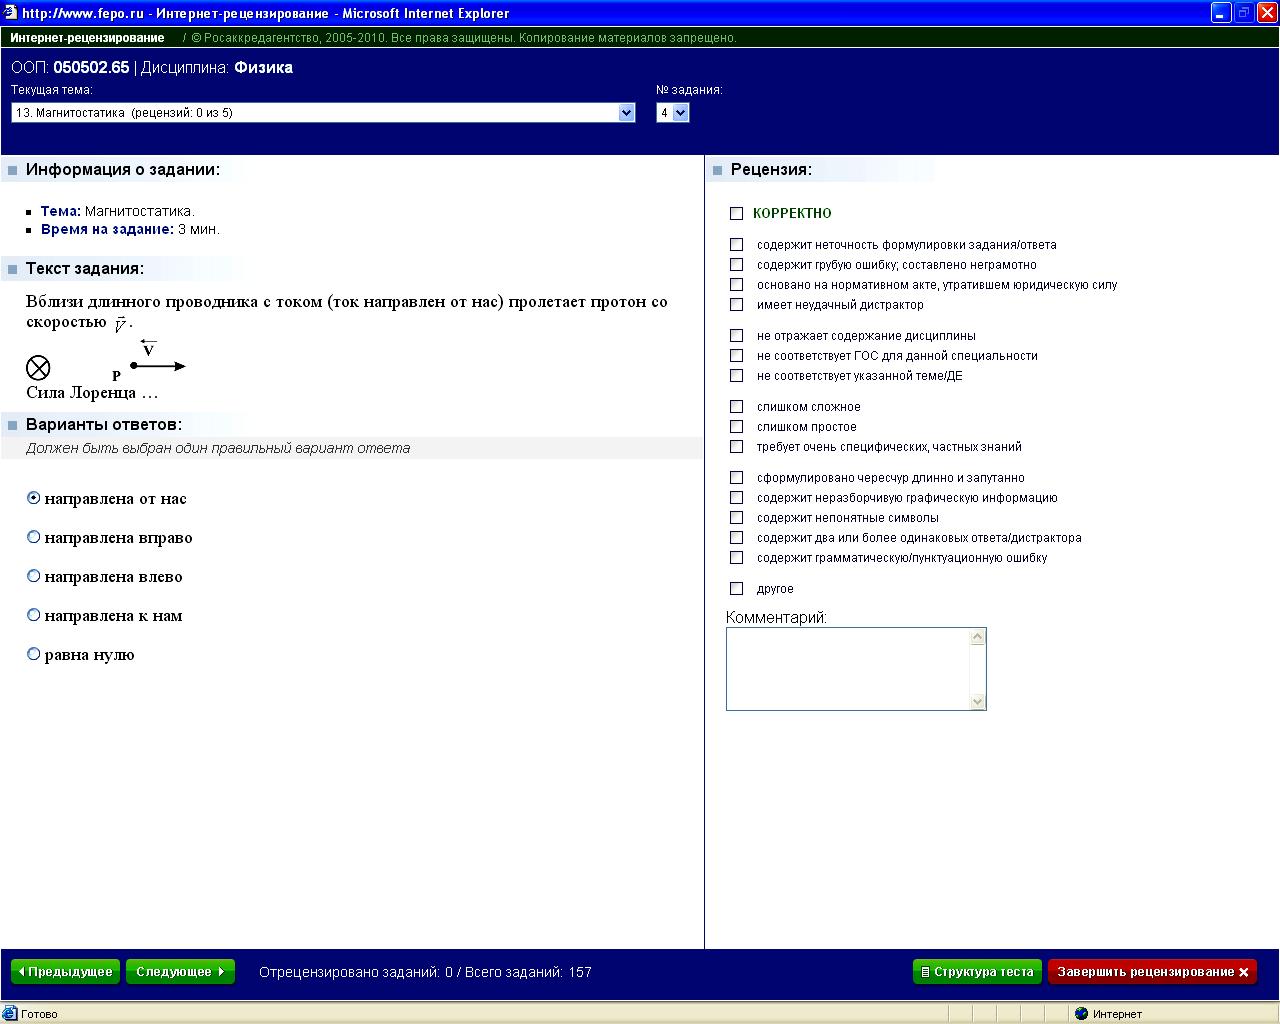
Task: Click 'Время на задание: 3 мин.' line
Action: click(x=130, y=229)
